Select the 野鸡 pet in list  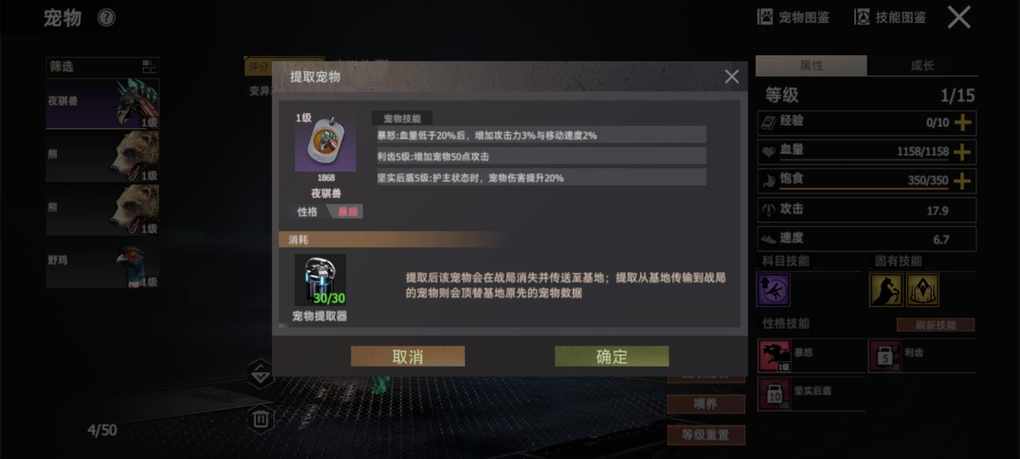coord(103,264)
